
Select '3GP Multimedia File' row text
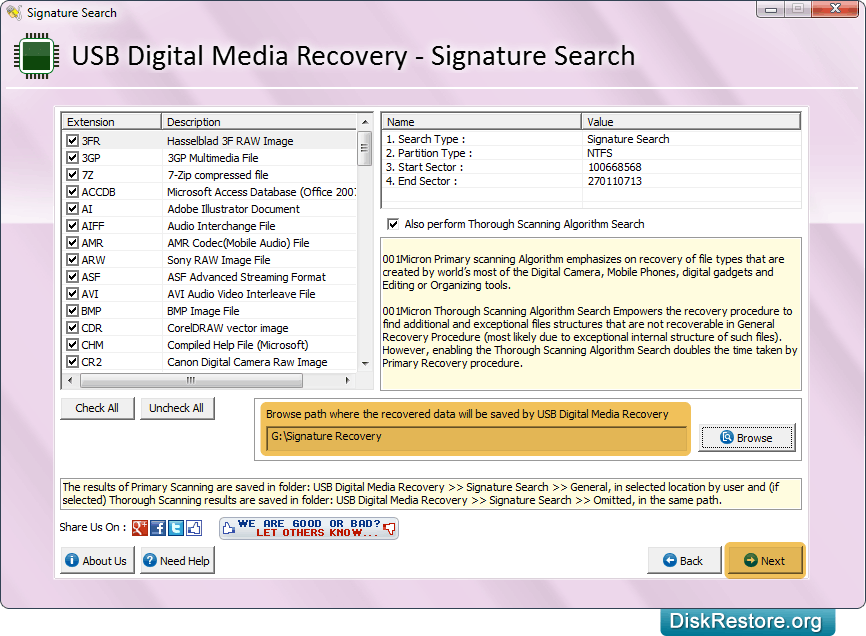(x=213, y=158)
